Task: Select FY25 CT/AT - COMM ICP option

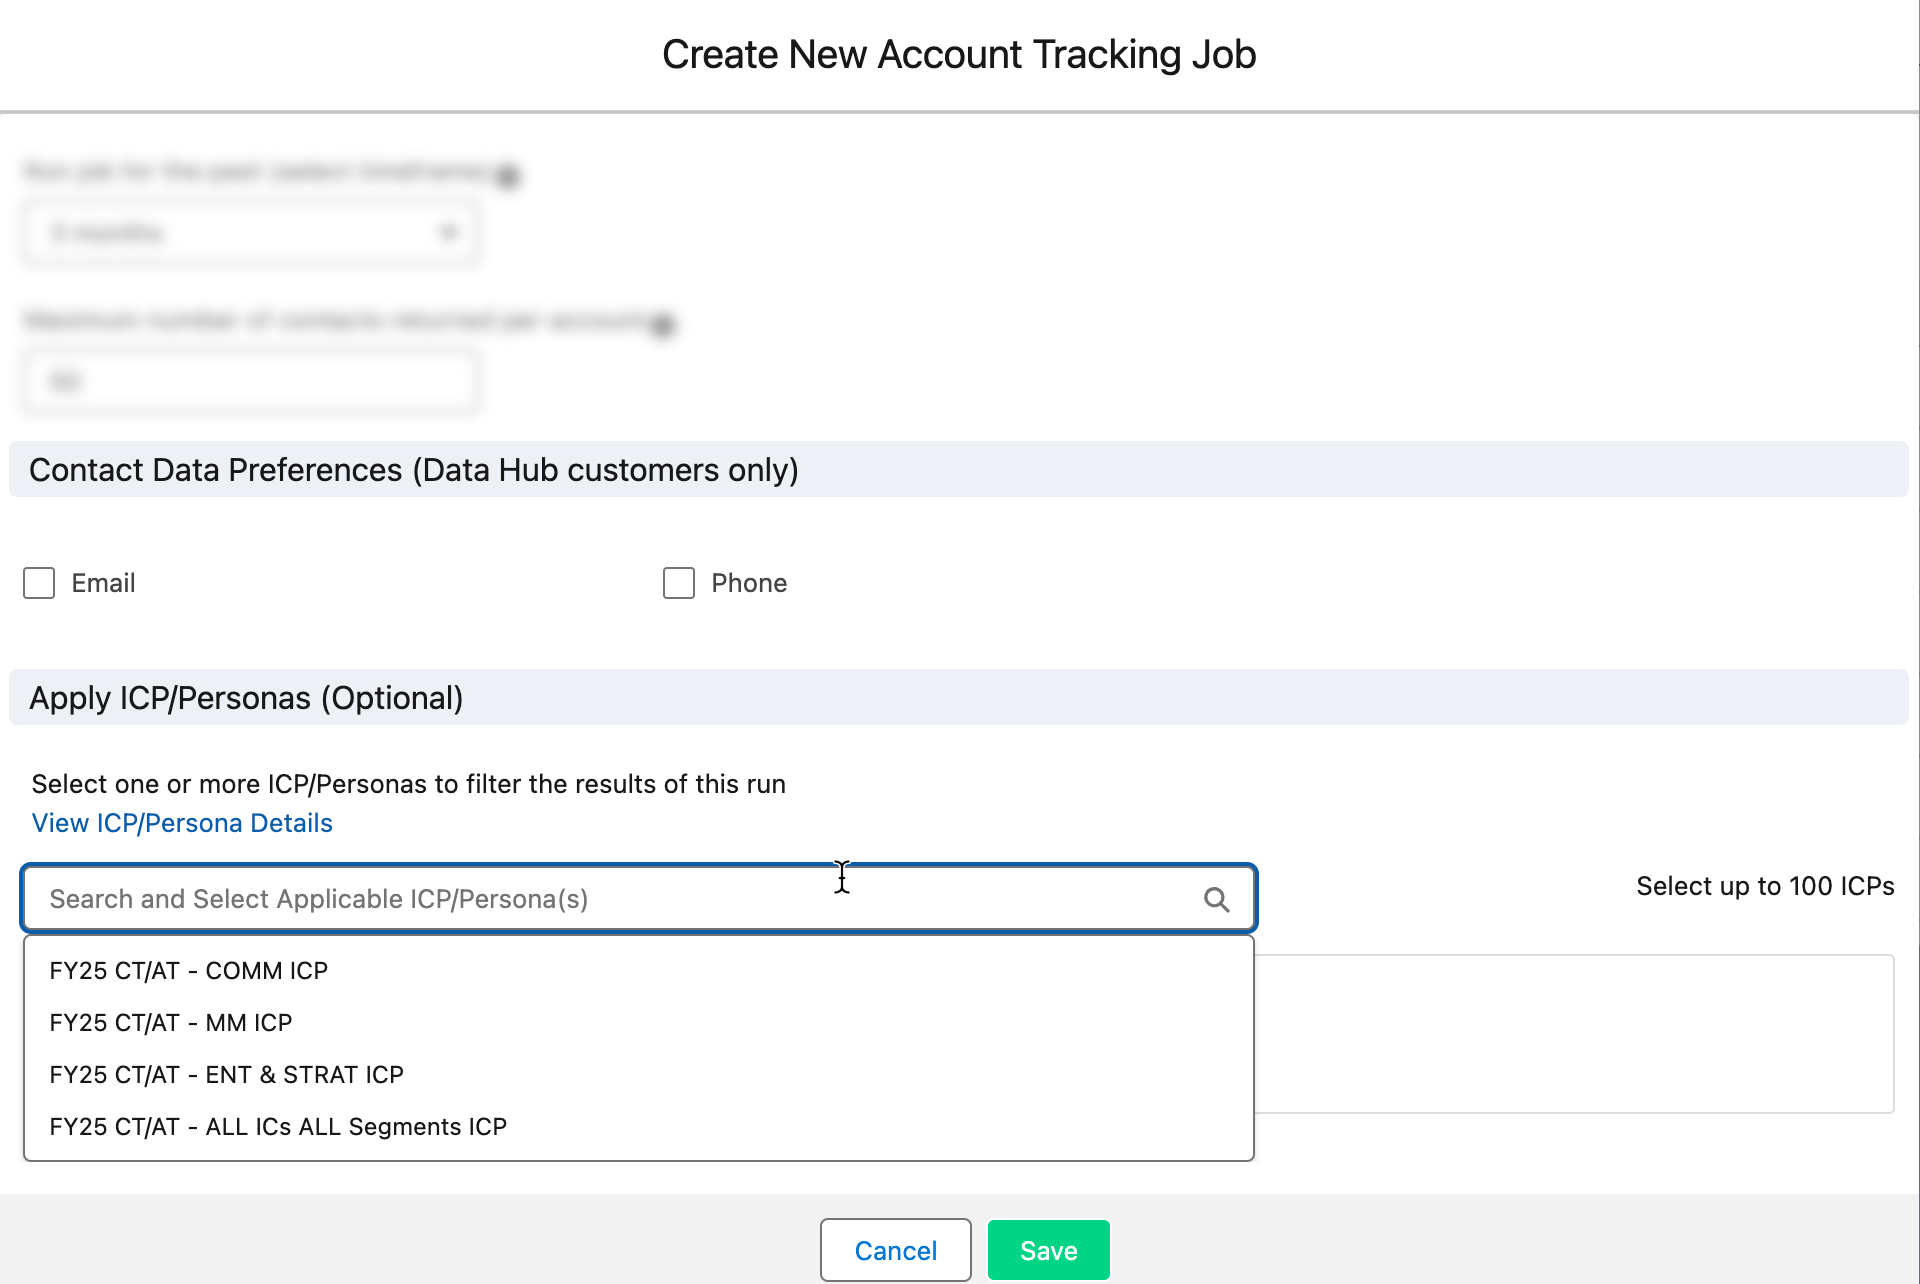Action: click(x=189, y=971)
